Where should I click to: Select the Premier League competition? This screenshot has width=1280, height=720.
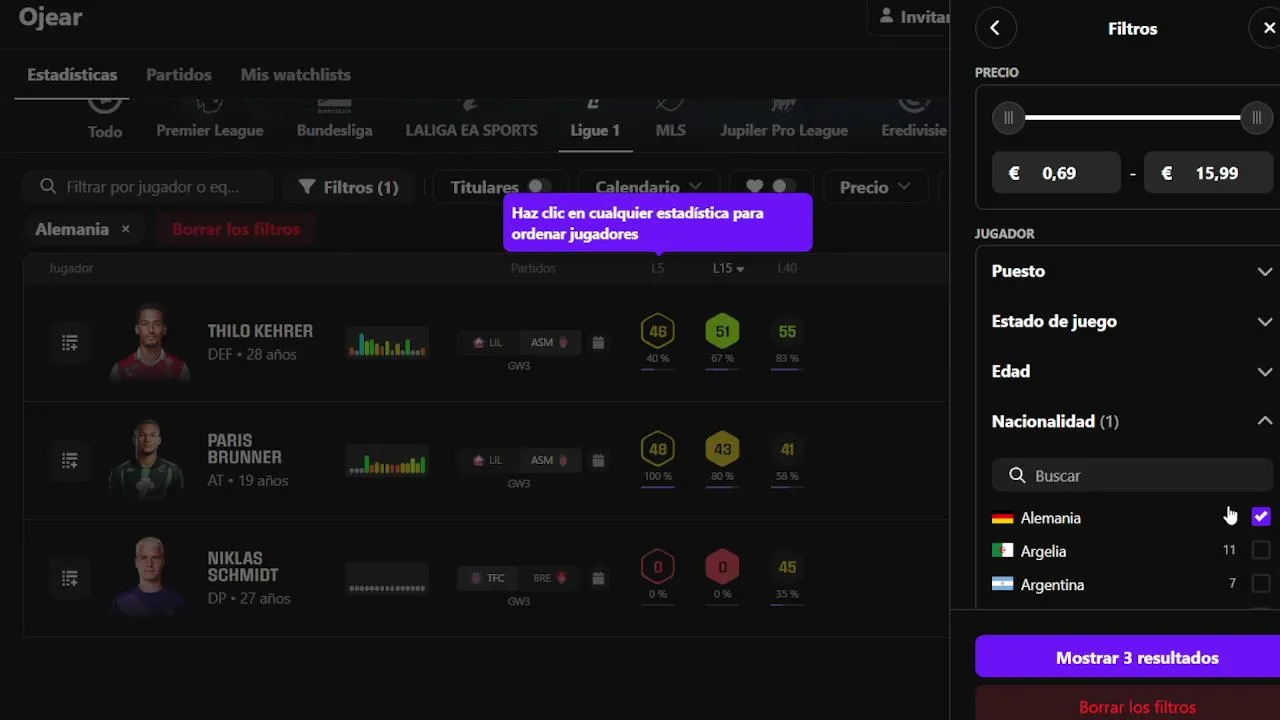tap(210, 119)
